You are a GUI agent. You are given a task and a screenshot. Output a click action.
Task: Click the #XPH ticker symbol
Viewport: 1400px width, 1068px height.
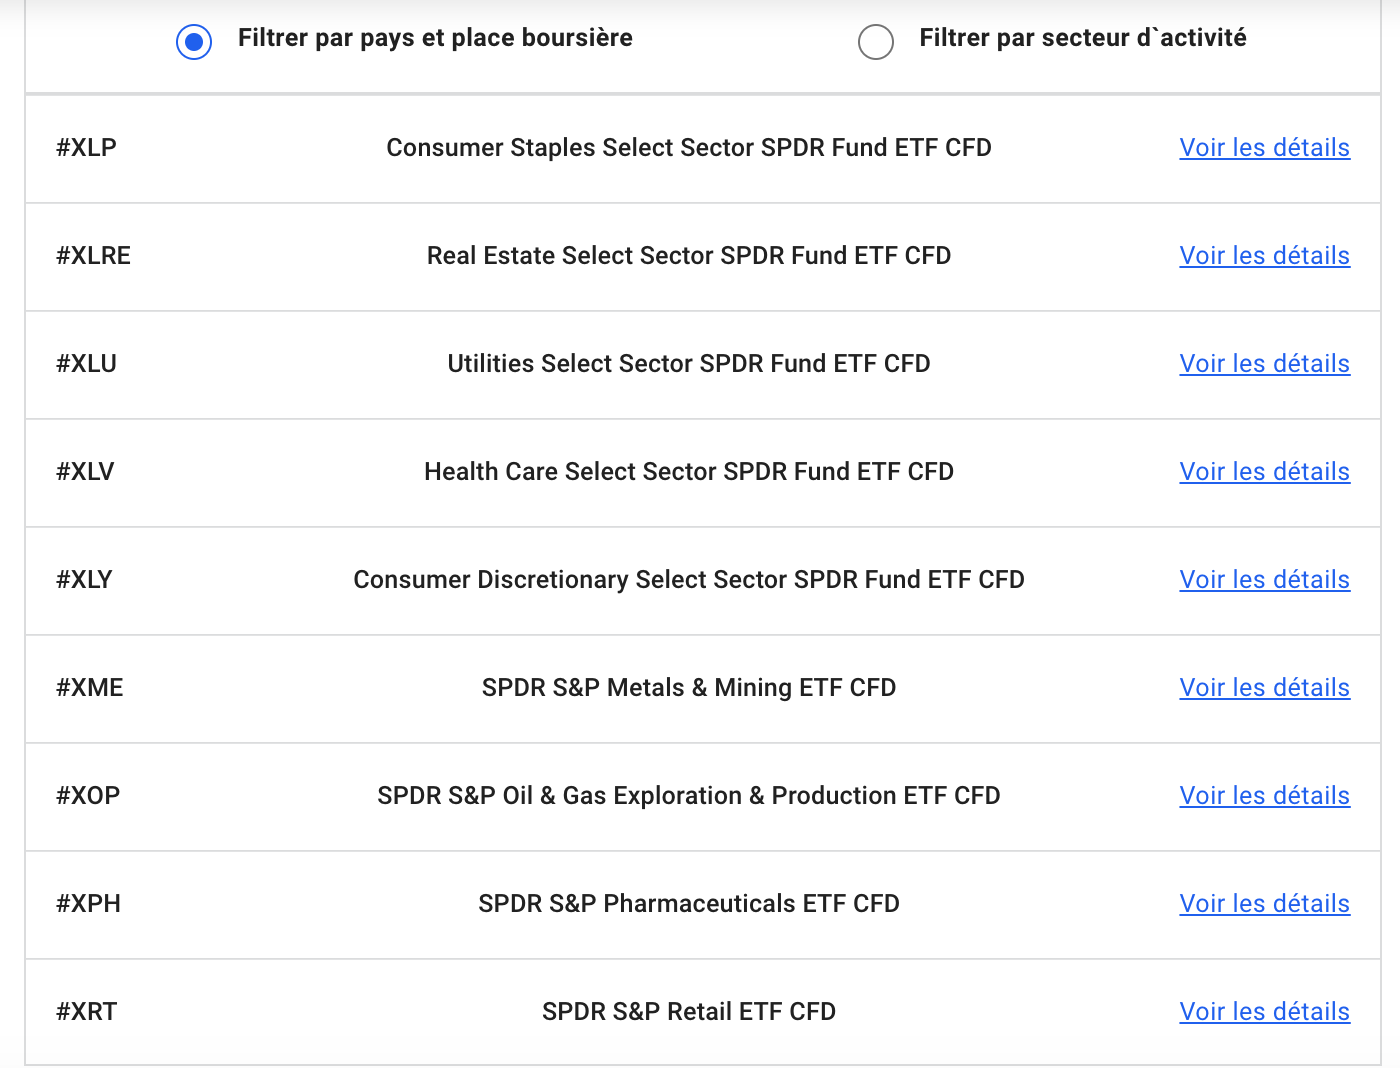click(88, 904)
